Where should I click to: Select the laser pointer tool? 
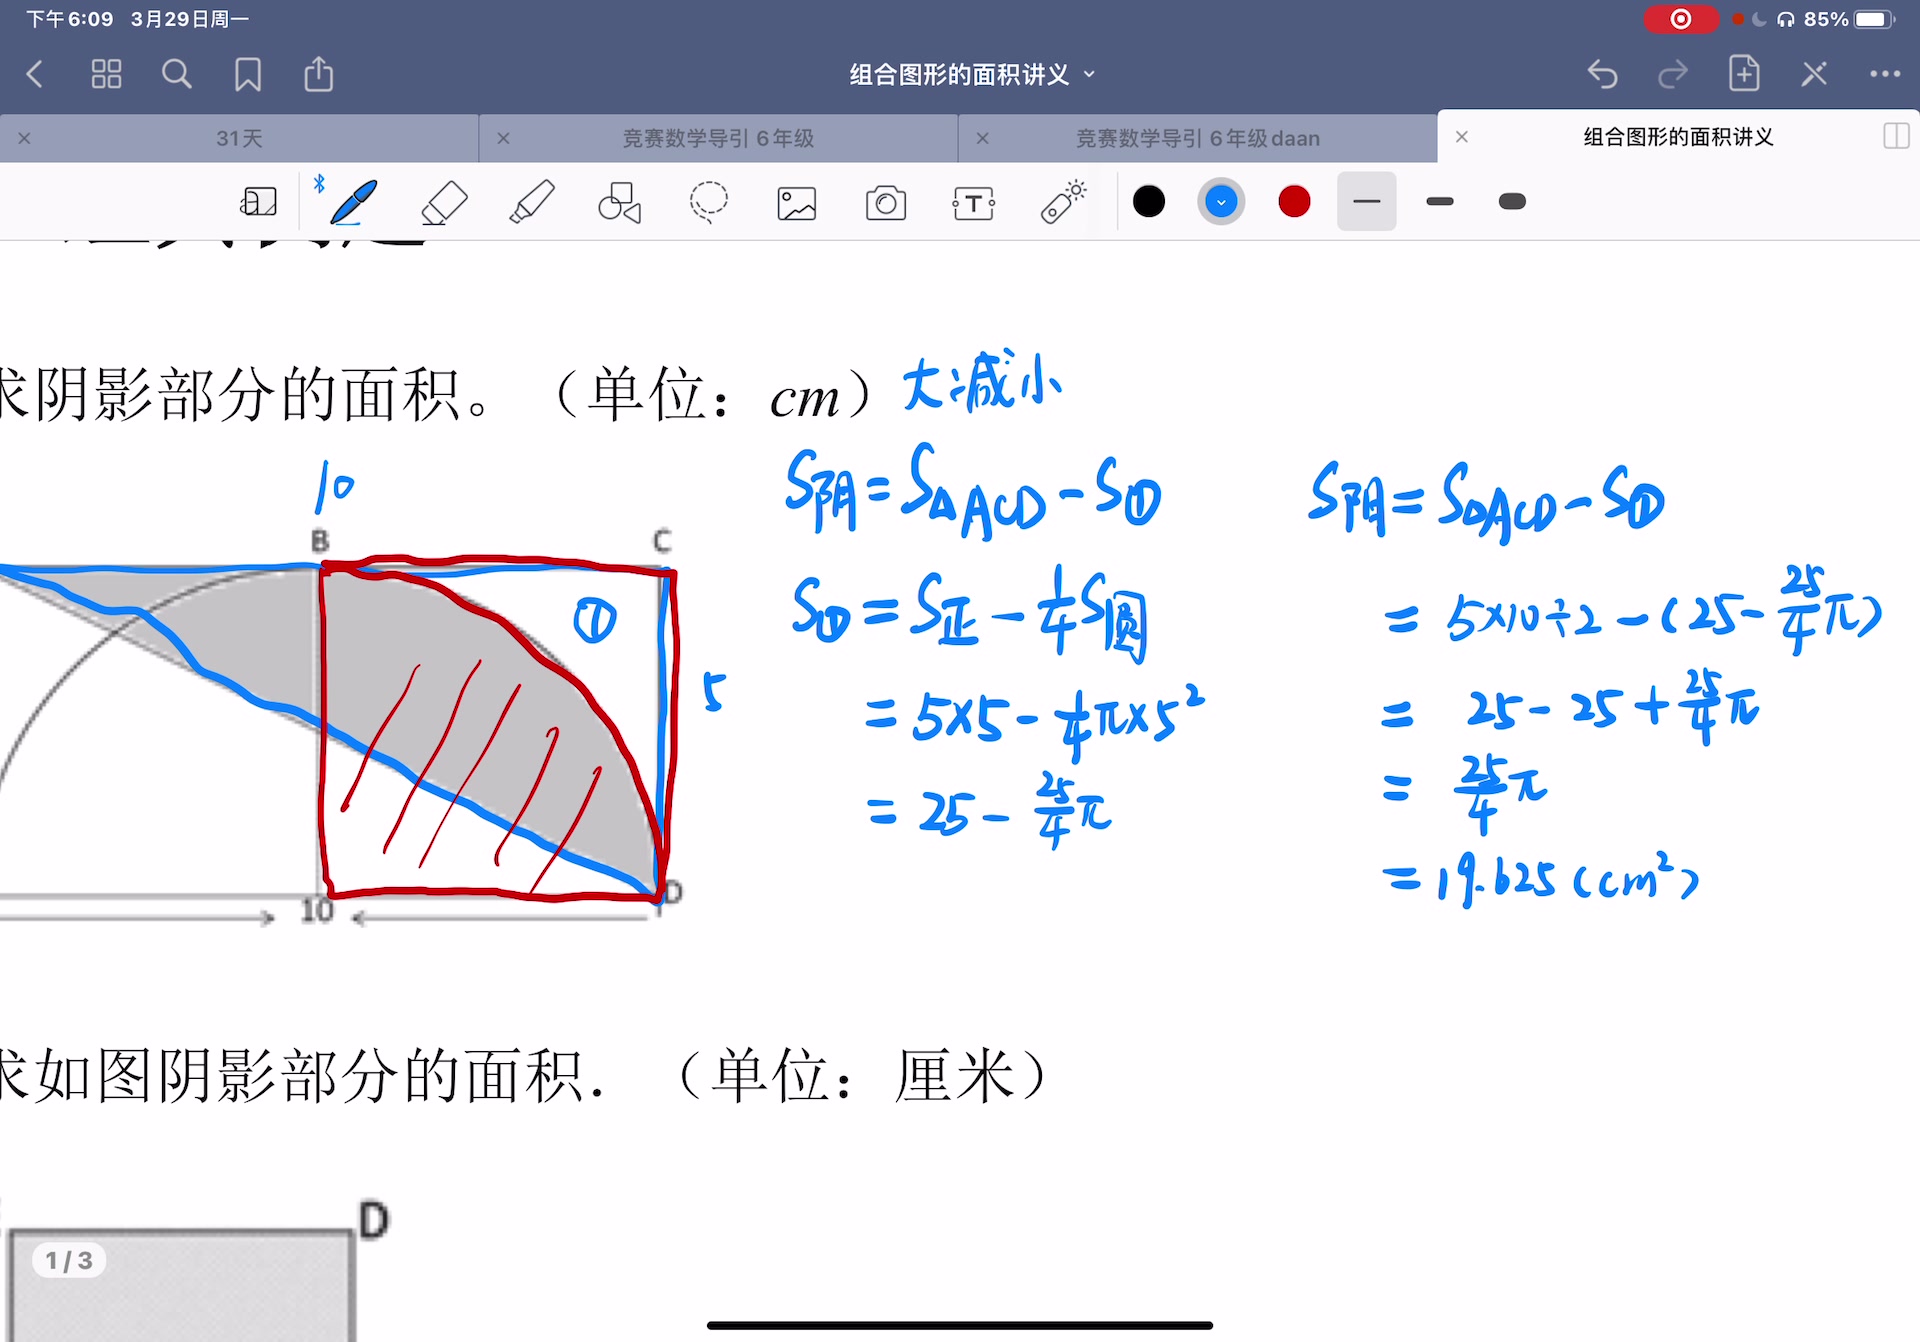1063,202
